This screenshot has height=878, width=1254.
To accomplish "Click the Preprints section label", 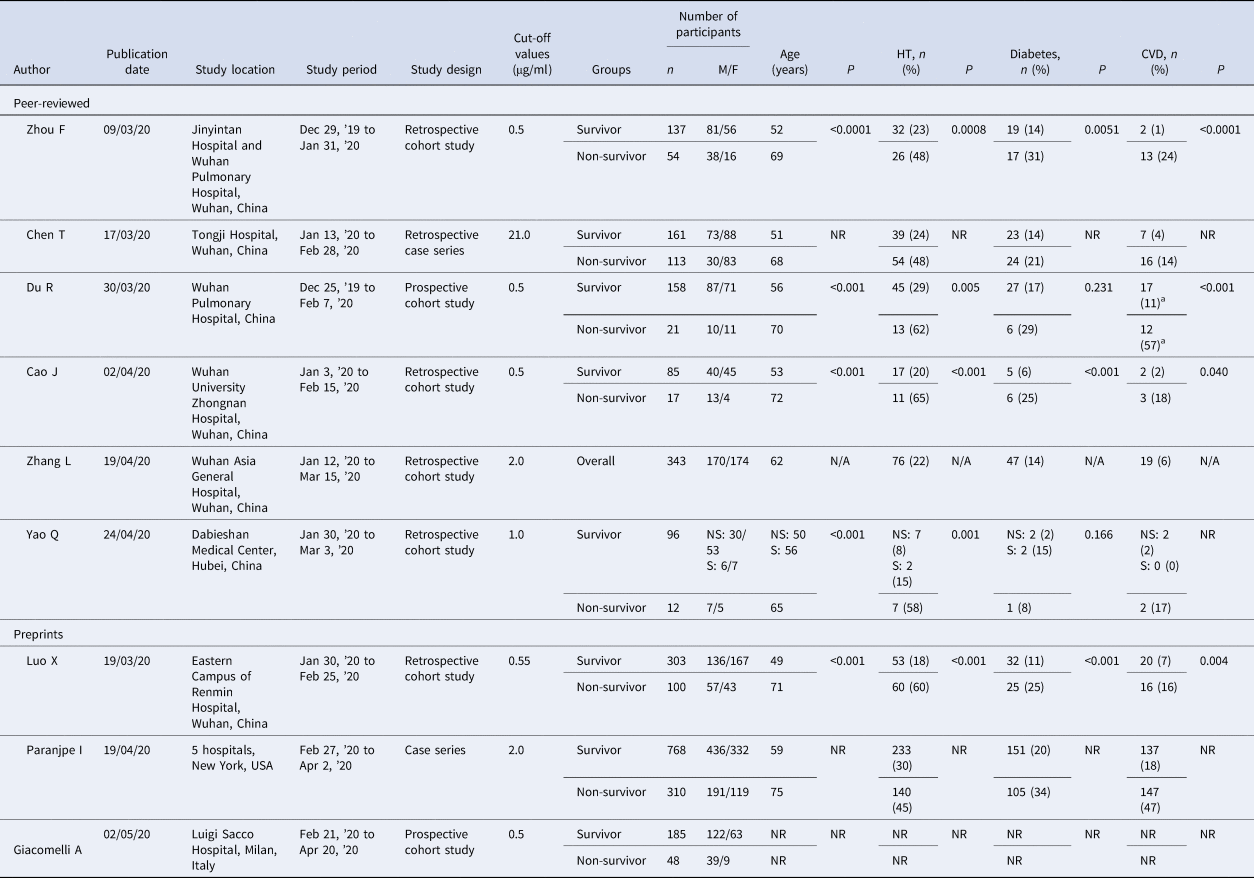I will (41, 633).
